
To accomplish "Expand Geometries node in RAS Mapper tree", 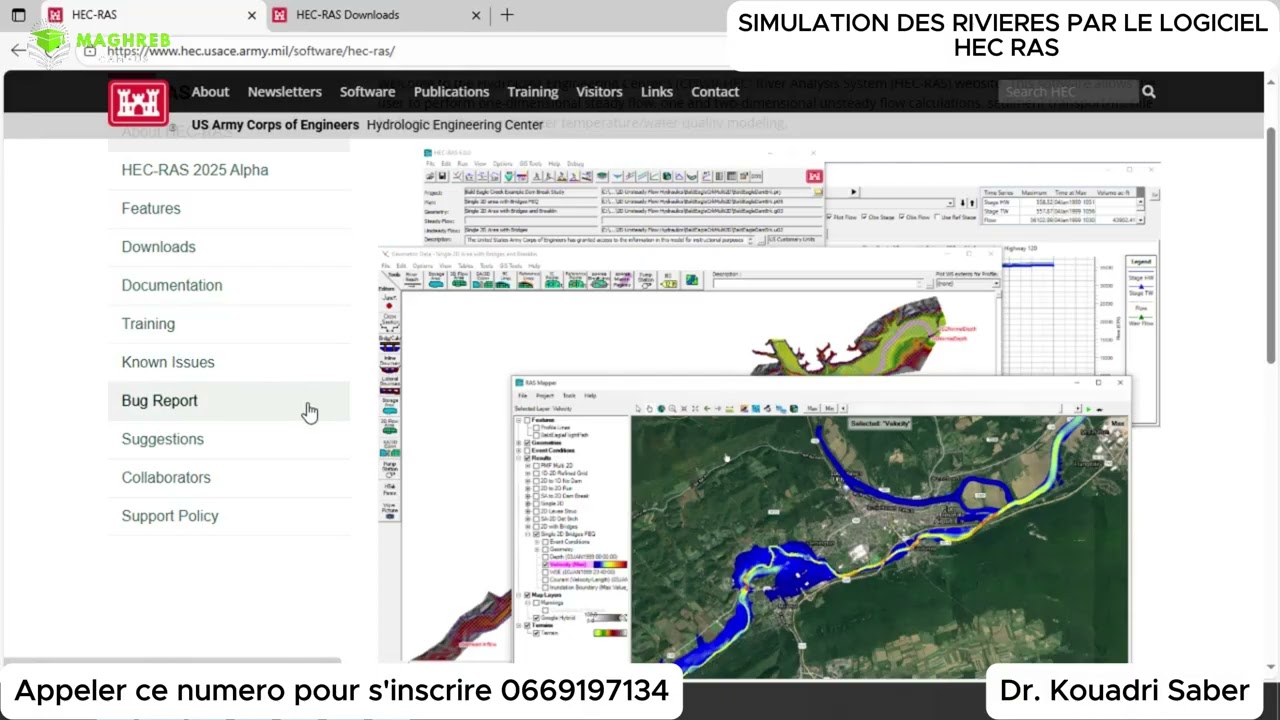I will (x=518, y=443).
